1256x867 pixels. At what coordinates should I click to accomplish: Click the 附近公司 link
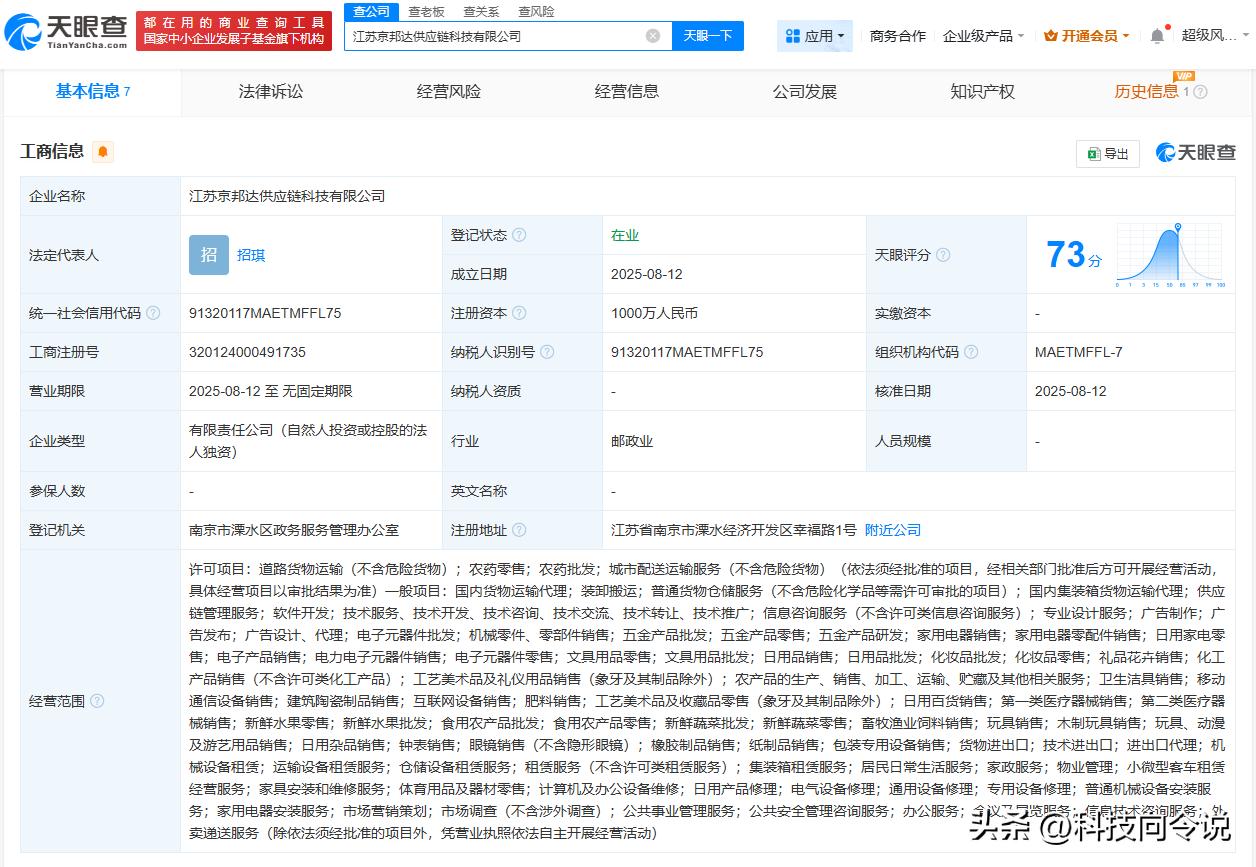(893, 530)
